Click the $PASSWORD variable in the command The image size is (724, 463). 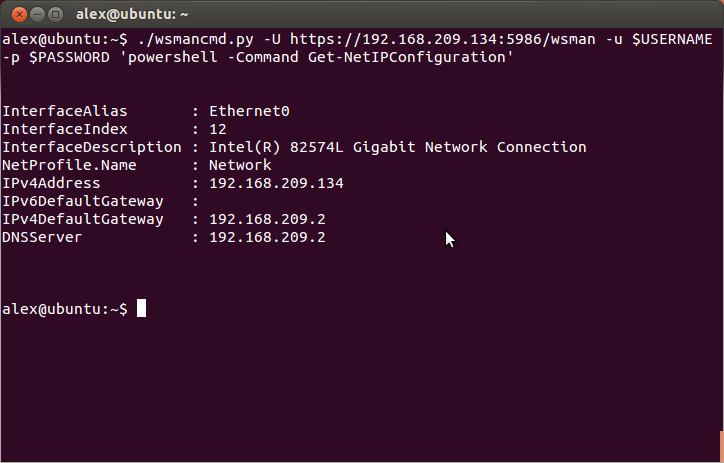(69, 57)
